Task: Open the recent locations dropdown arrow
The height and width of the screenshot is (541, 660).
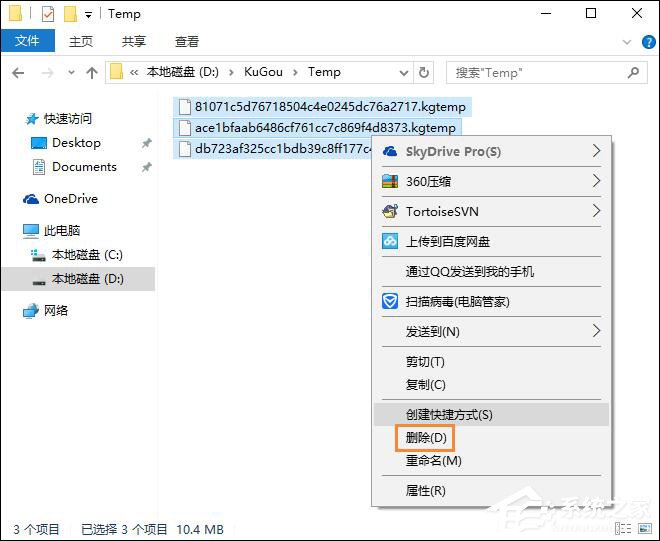Action: 71,73
